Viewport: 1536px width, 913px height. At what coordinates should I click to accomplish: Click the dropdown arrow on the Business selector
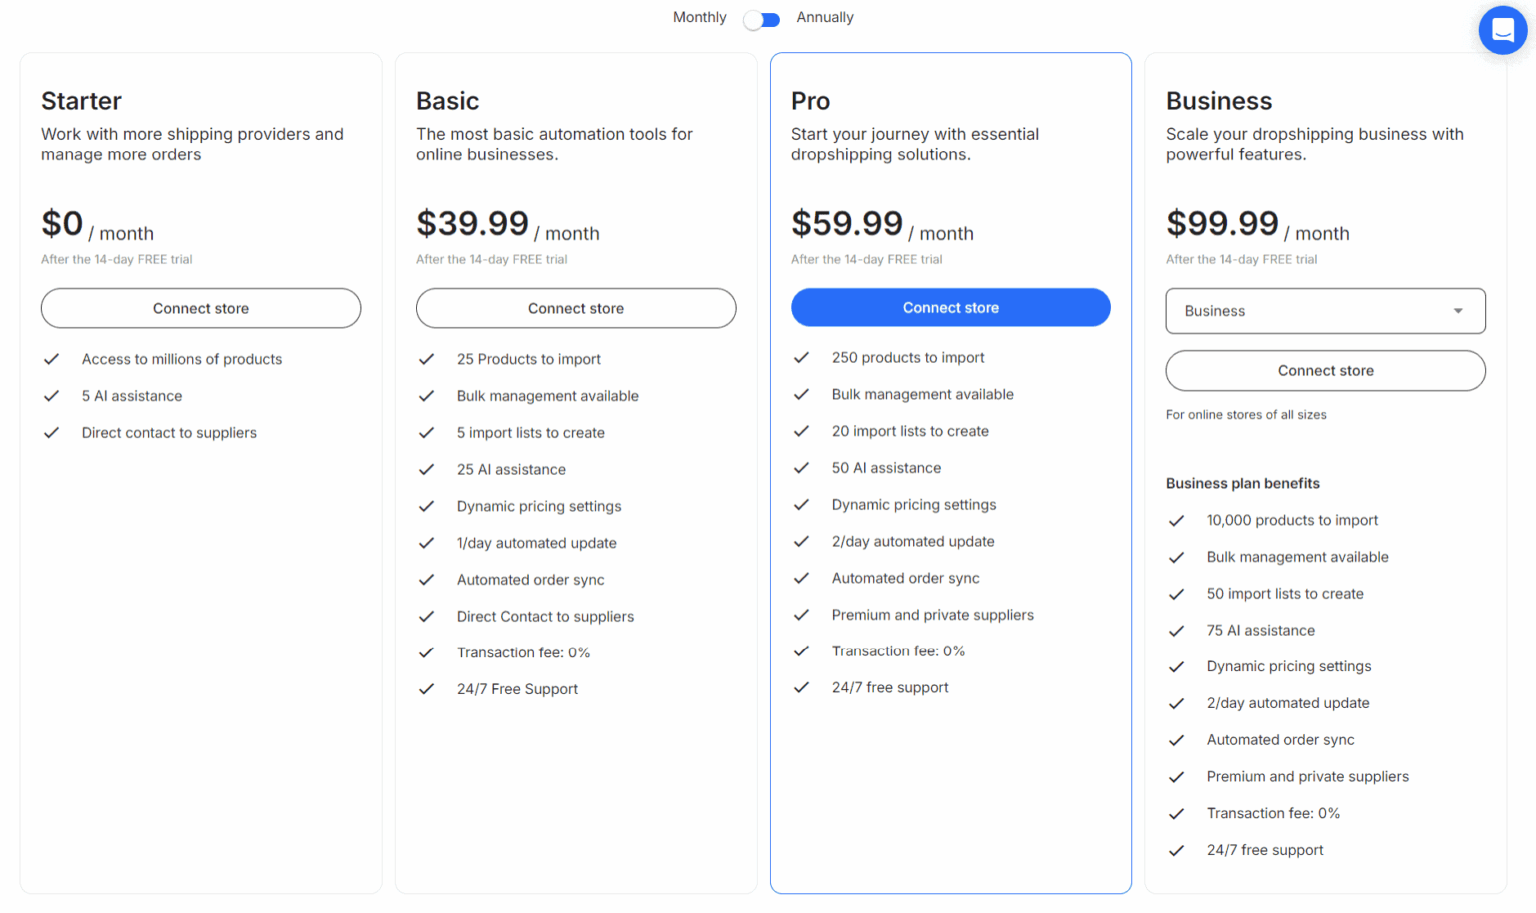point(1458,311)
